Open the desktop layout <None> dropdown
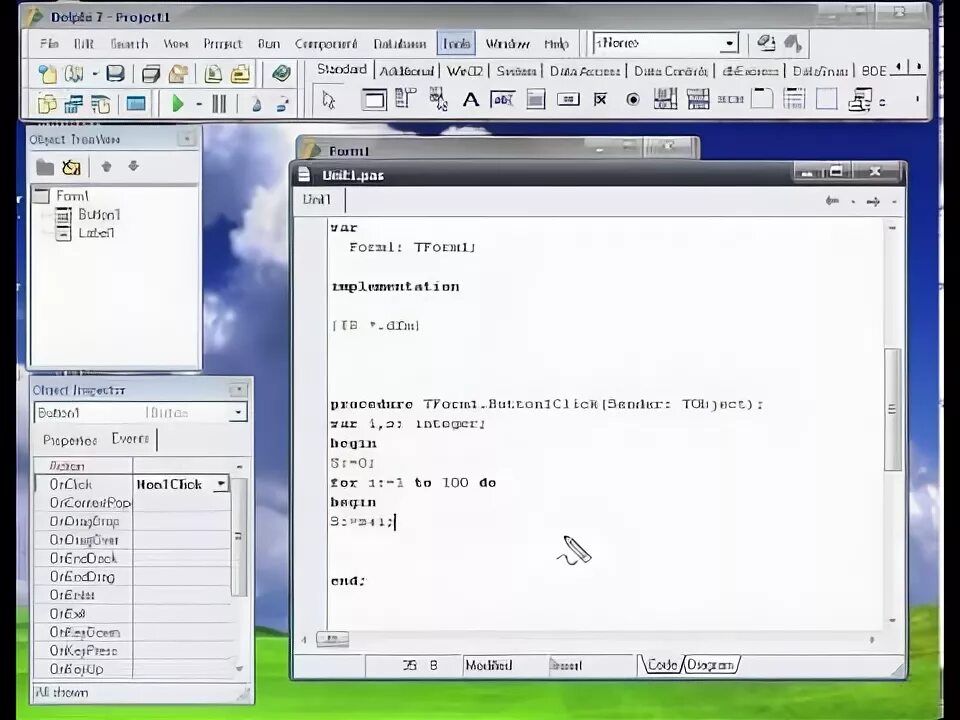Image resolution: width=960 pixels, height=720 pixels. click(729, 43)
